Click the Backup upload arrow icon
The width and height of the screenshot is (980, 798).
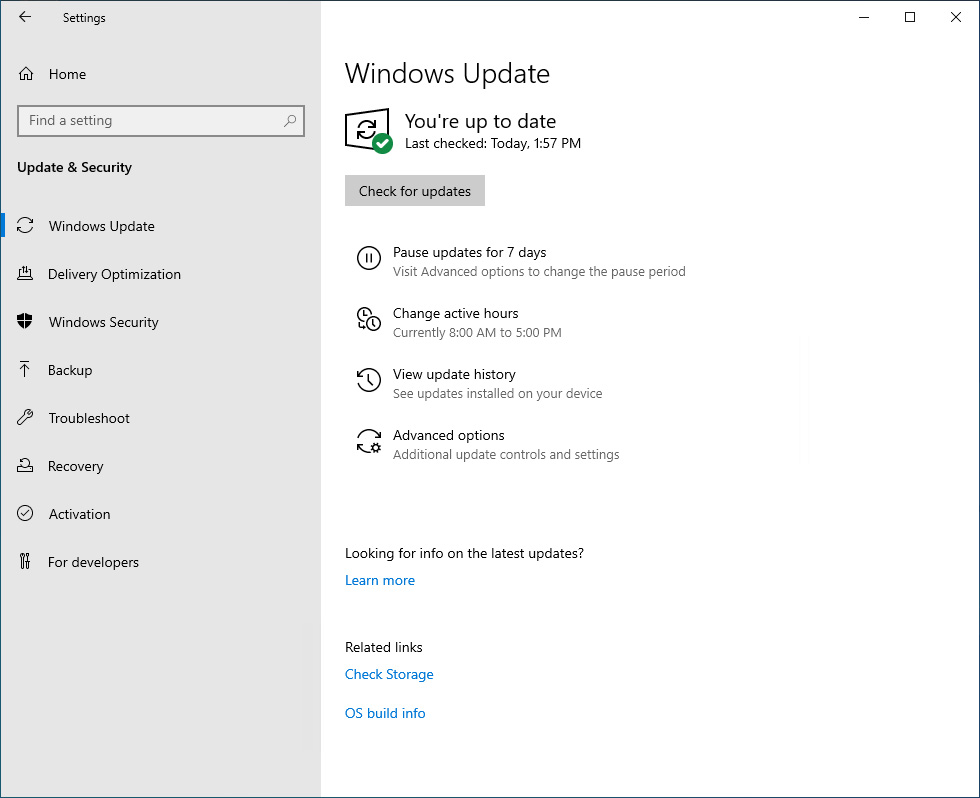(x=26, y=370)
